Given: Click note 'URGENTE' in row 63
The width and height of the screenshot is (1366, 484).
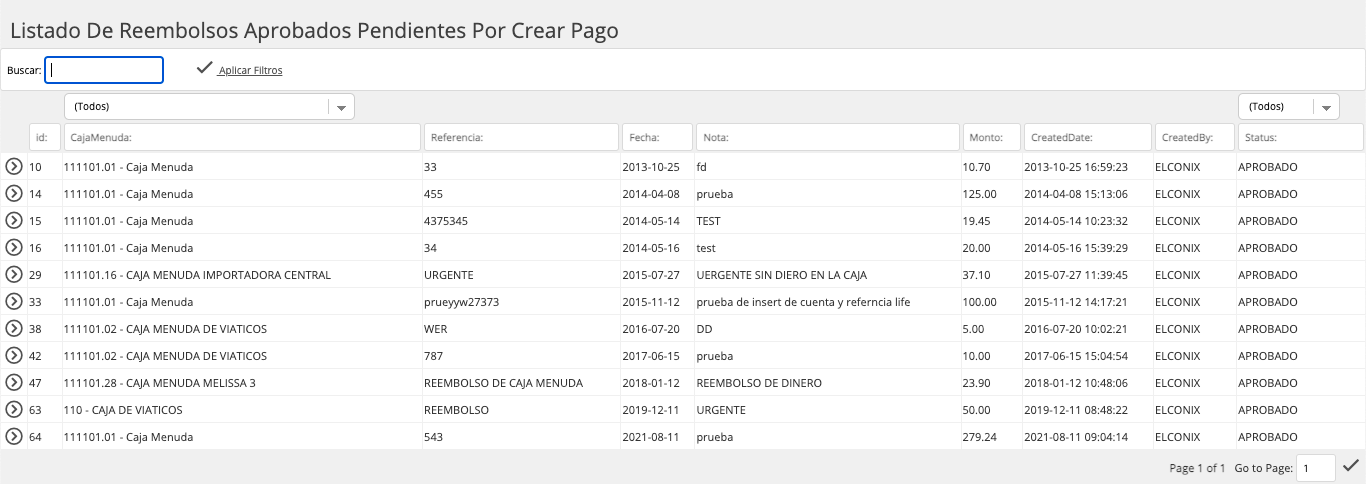Looking at the screenshot, I should pos(721,410).
